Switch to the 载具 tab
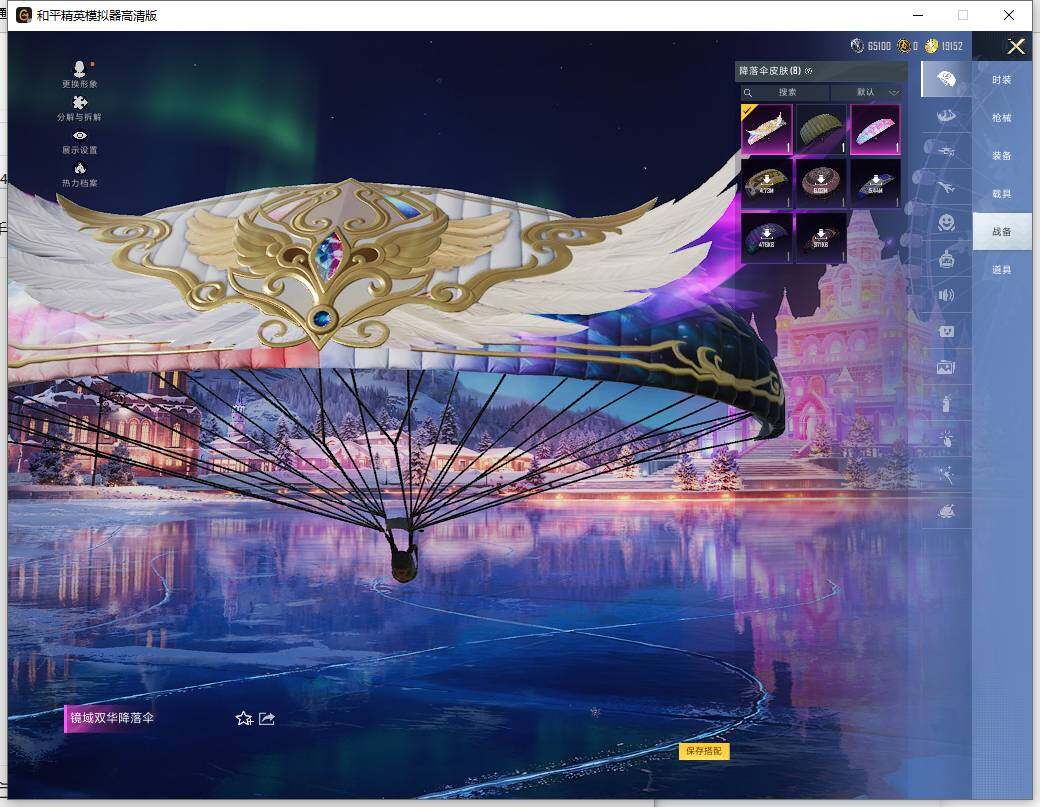This screenshot has height=807, width=1040. pyautogui.click(x=1002, y=194)
